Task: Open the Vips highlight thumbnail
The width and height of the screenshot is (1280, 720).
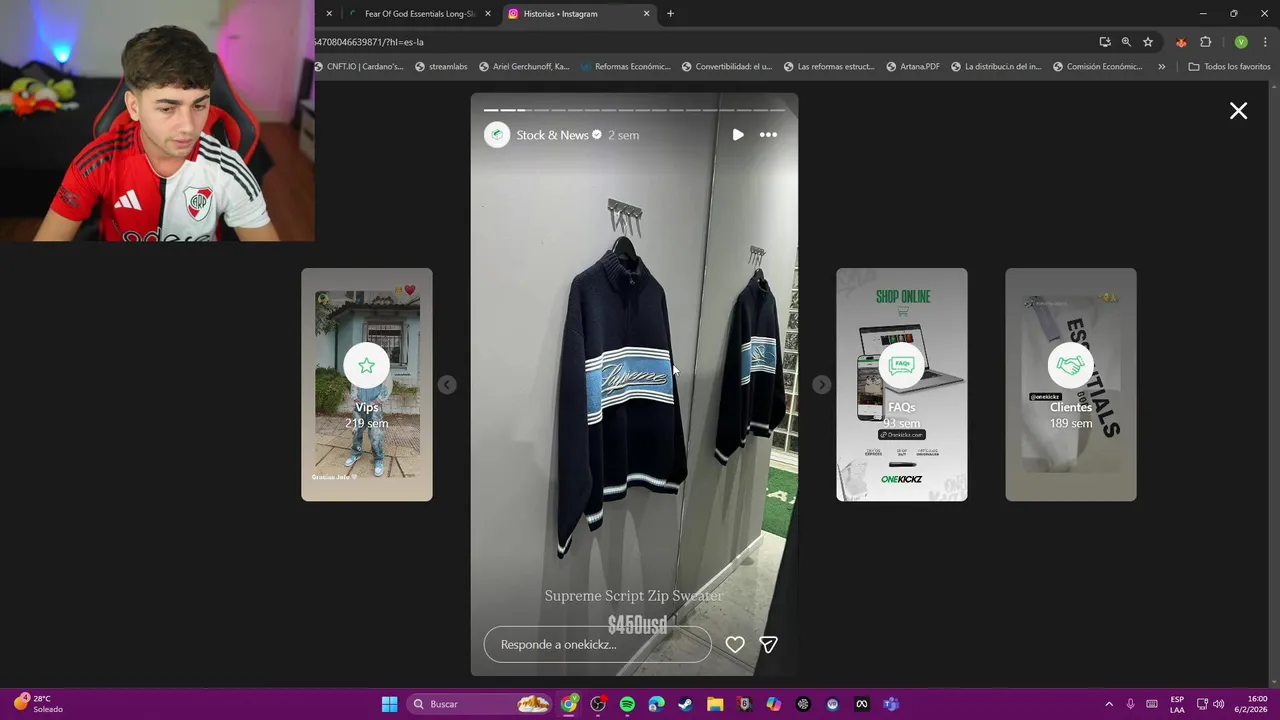Action: pyautogui.click(x=367, y=384)
